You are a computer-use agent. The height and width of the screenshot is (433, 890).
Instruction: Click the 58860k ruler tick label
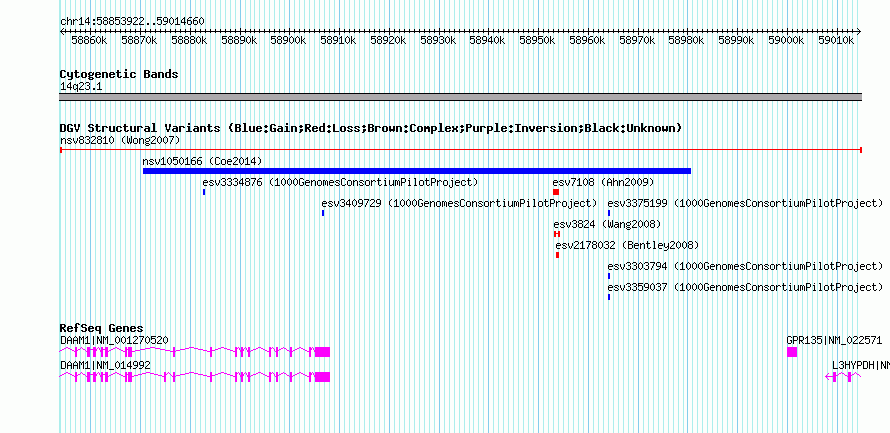click(x=89, y=40)
